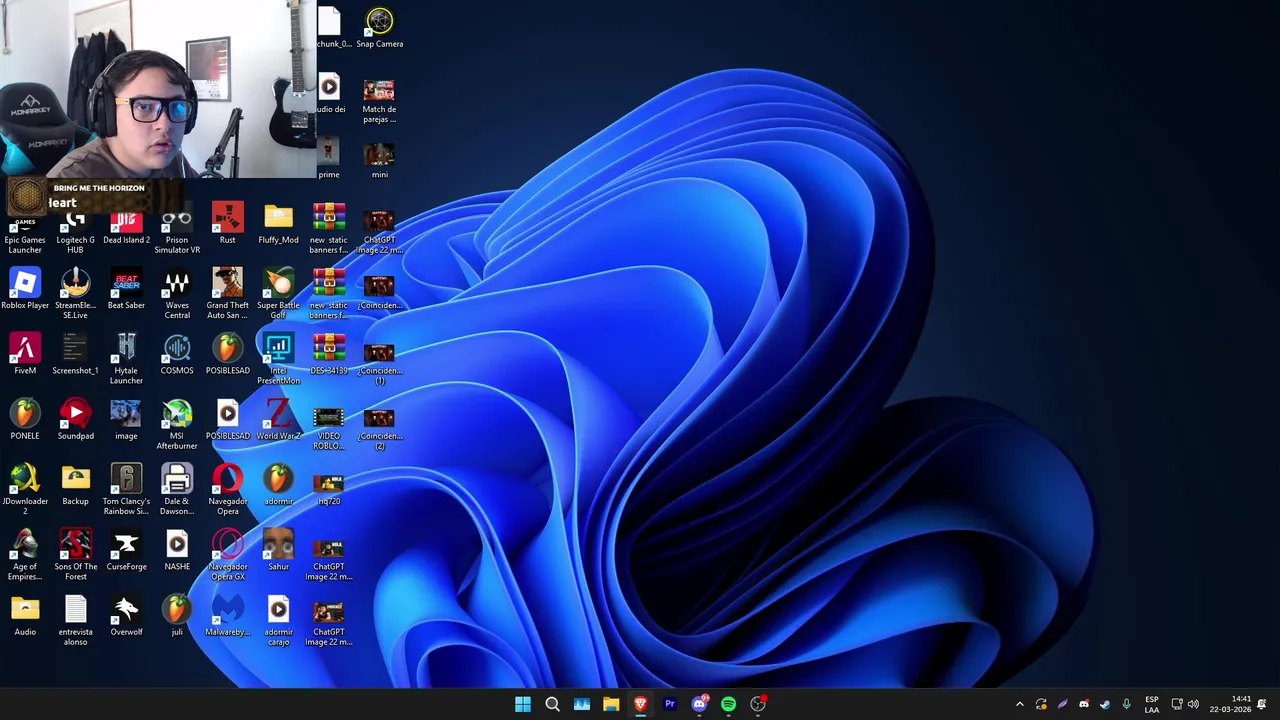Launch Navegador Opera browser shortcut
The width and height of the screenshot is (1280, 720).
(x=228, y=490)
